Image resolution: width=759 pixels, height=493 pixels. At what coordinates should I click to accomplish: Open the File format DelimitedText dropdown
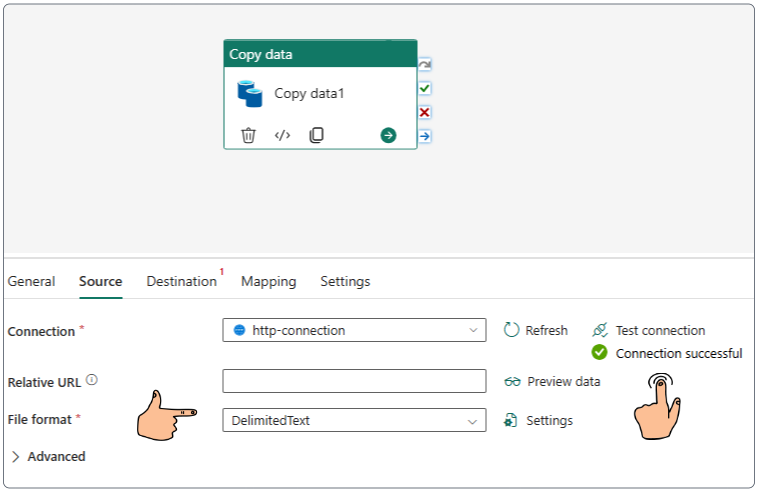(x=354, y=421)
